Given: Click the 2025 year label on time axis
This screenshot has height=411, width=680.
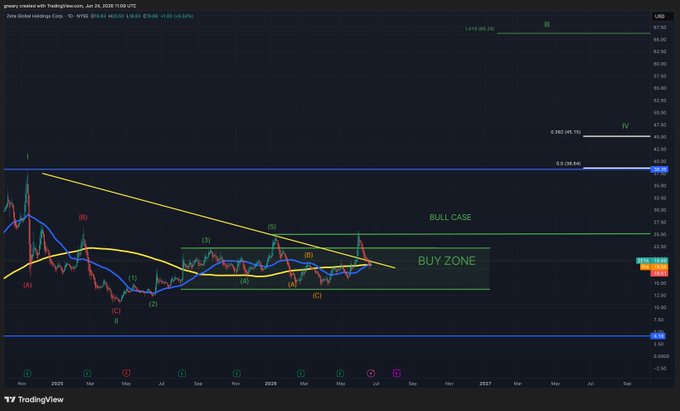Looking at the screenshot, I should pos(57,384).
